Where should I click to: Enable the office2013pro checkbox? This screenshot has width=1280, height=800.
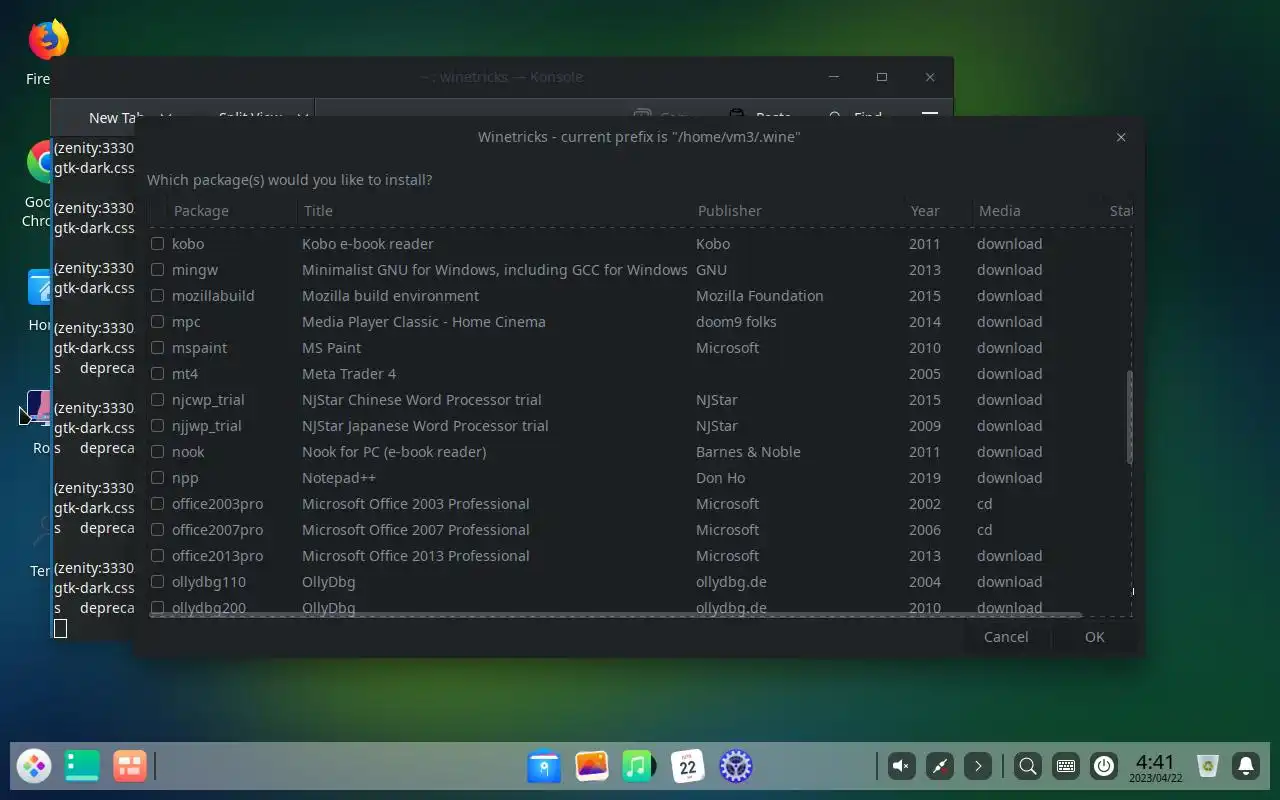tap(157, 556)
